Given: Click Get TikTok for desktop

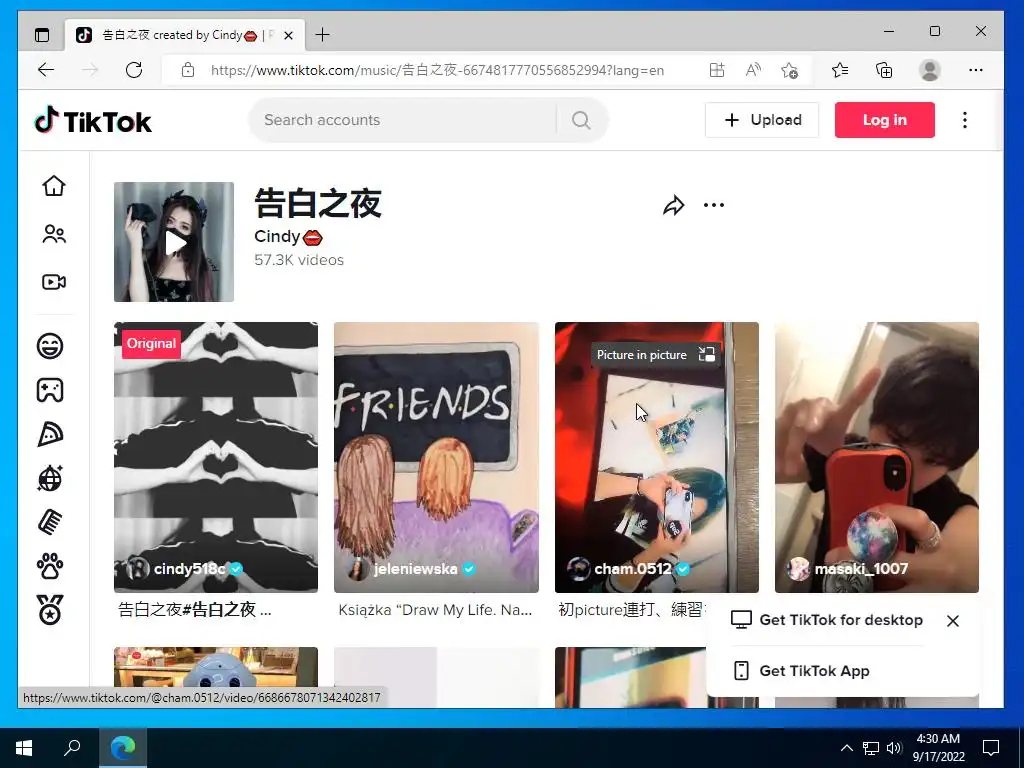Looking at the screenshot, I should [x=827, y=620].
